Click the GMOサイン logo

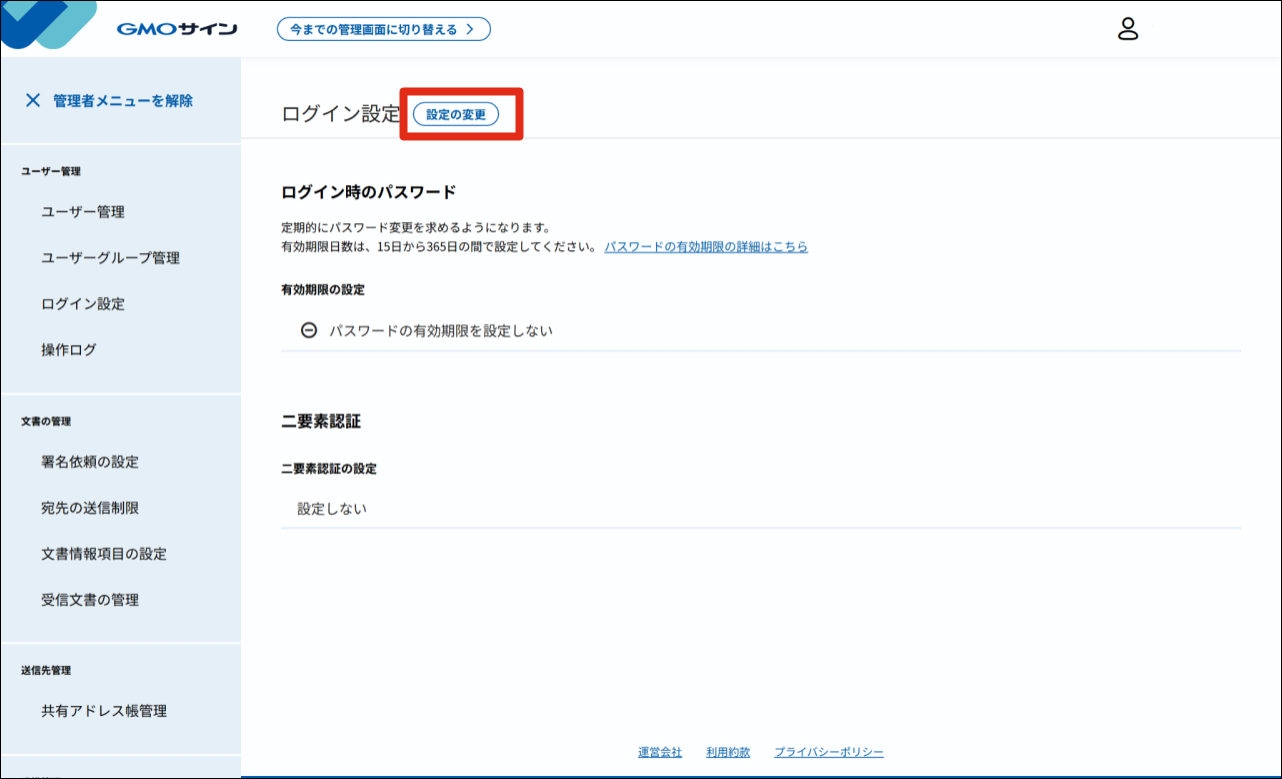175,28
